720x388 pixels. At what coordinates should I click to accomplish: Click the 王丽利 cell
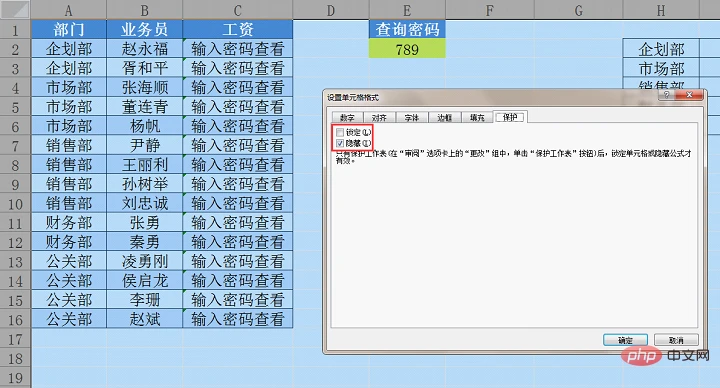click(144, 164)
